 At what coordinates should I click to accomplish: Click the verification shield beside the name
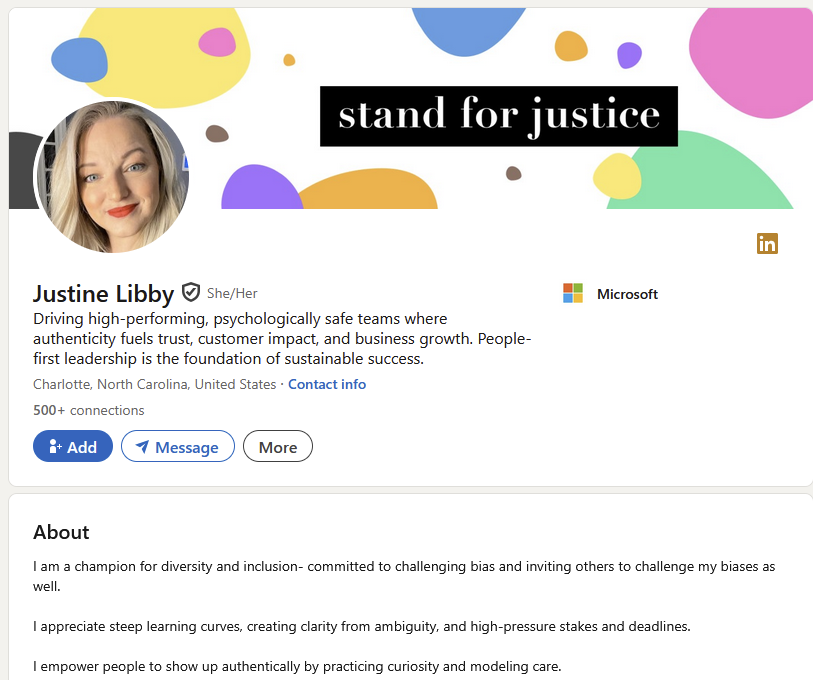[191, 293]
